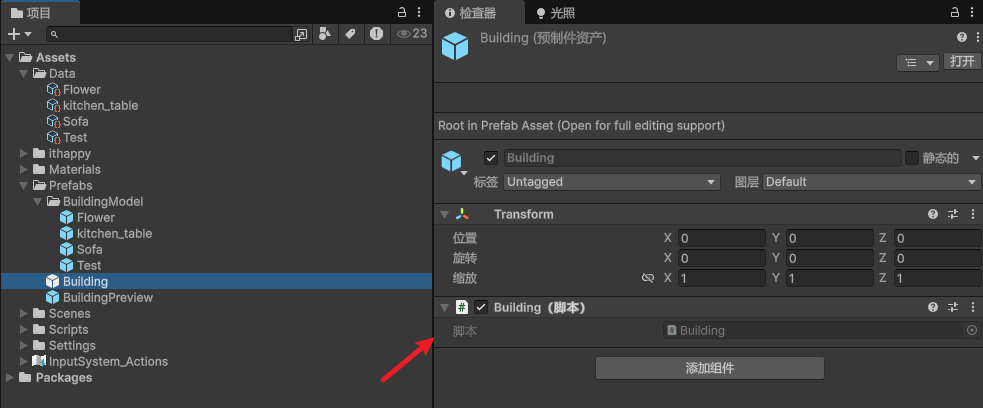983x408 pixels.
Task: Expand the Settings folder
Action: 23,345
